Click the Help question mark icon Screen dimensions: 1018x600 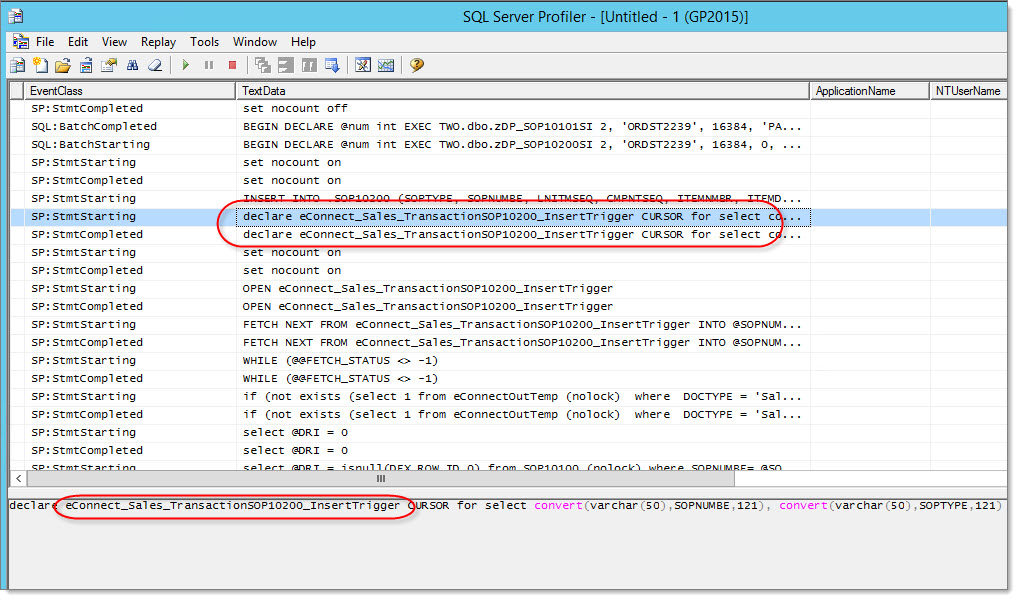point(417,65)
